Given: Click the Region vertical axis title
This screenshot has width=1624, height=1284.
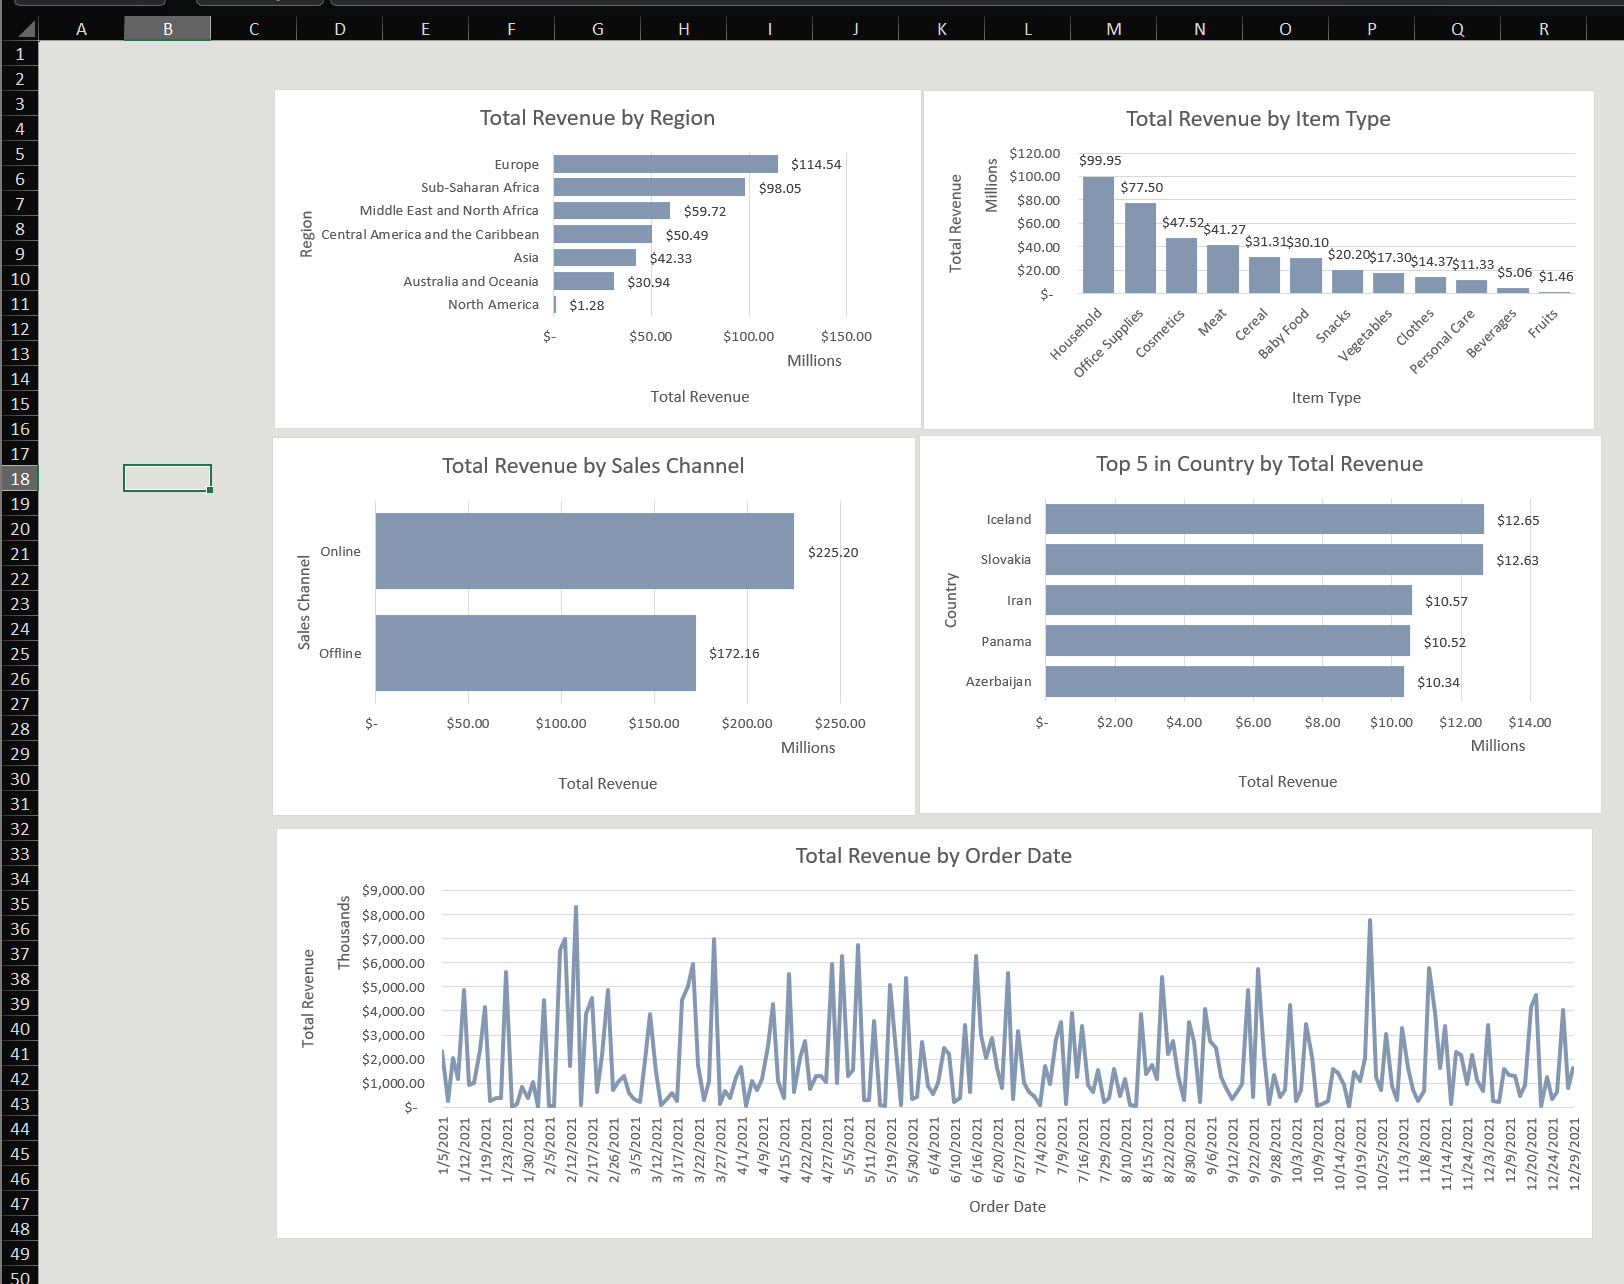Looking at the screenshot, I should 306,234.
